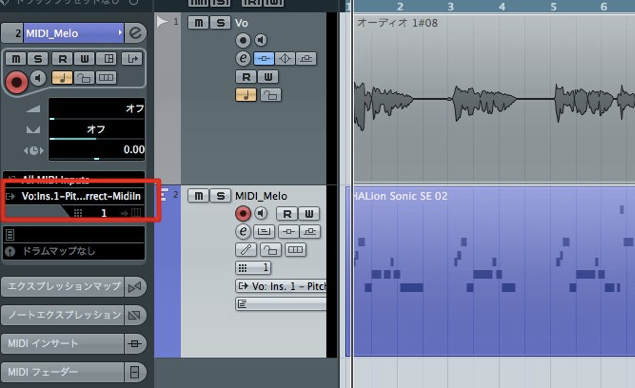
Task: Record enable the Vo track
Action: [243, 40]
